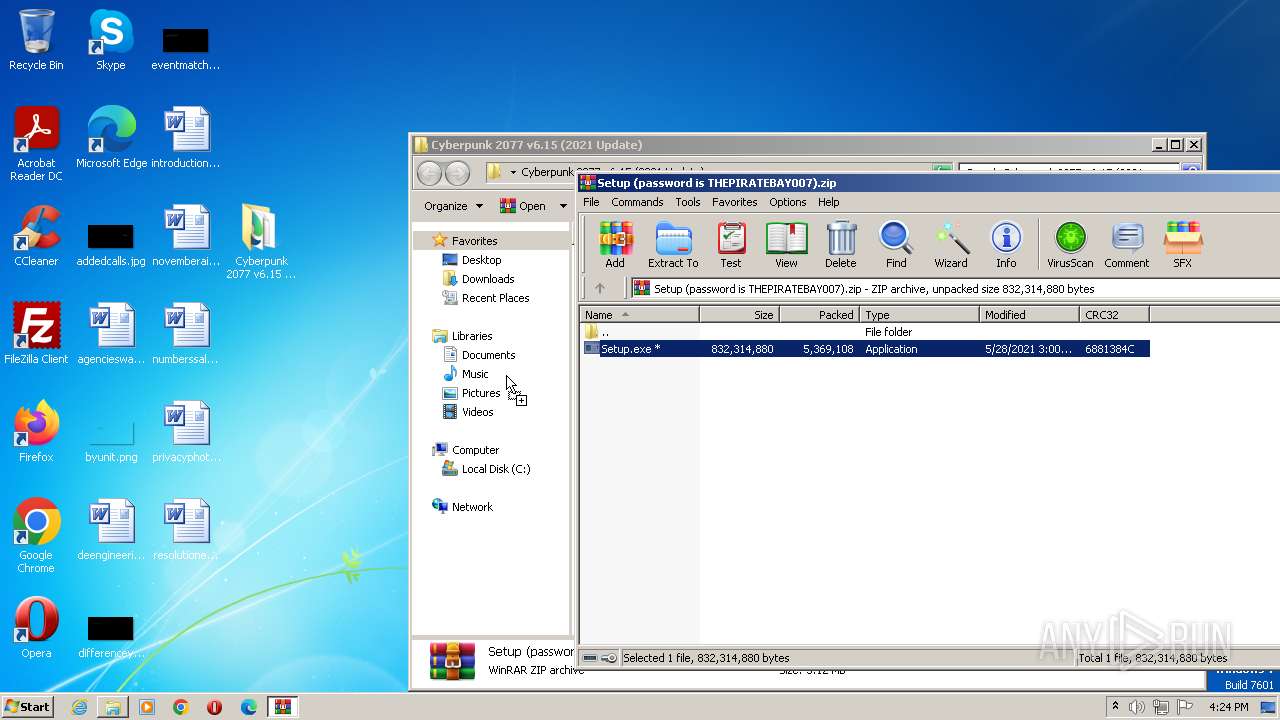Select Videos library in navigation pane
This screenshot has height=720, width=1280.
tap(477, 412)
